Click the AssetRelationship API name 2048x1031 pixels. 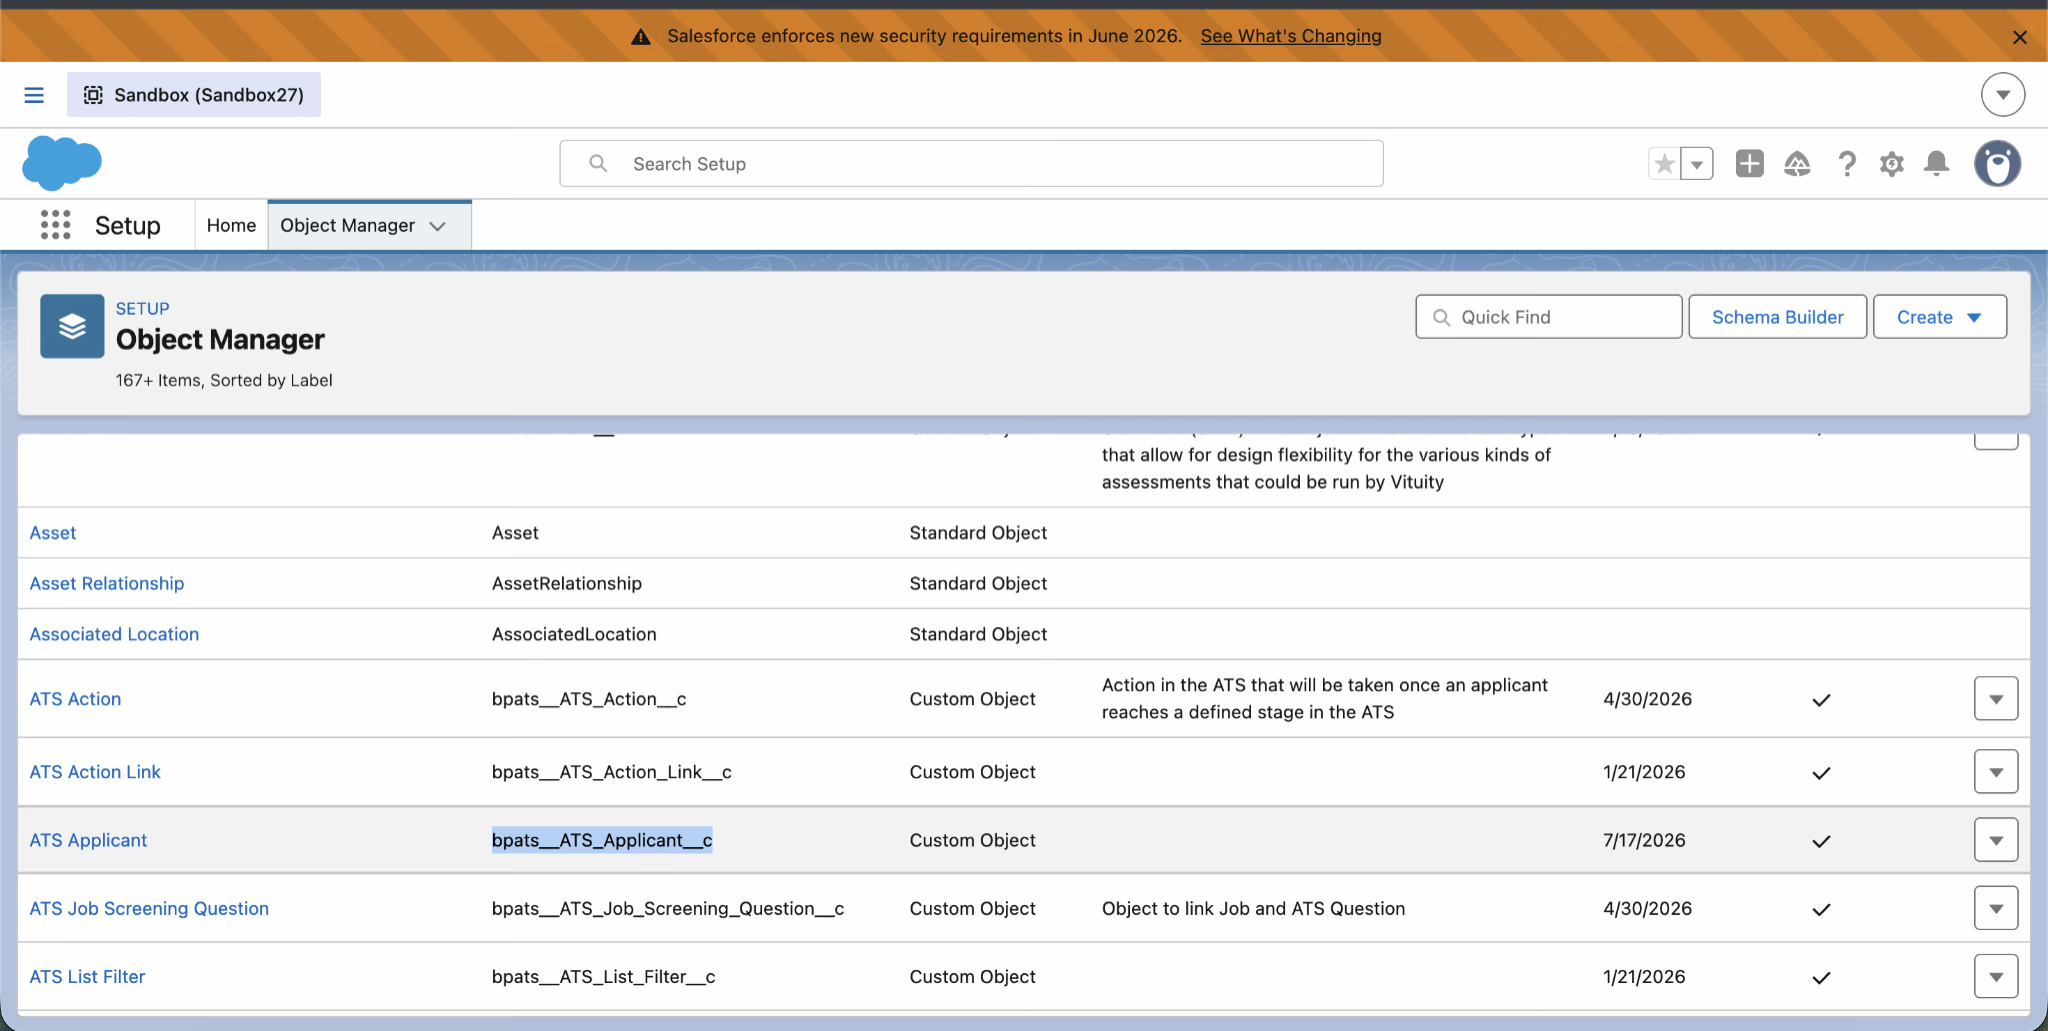[x=567, y=583]
